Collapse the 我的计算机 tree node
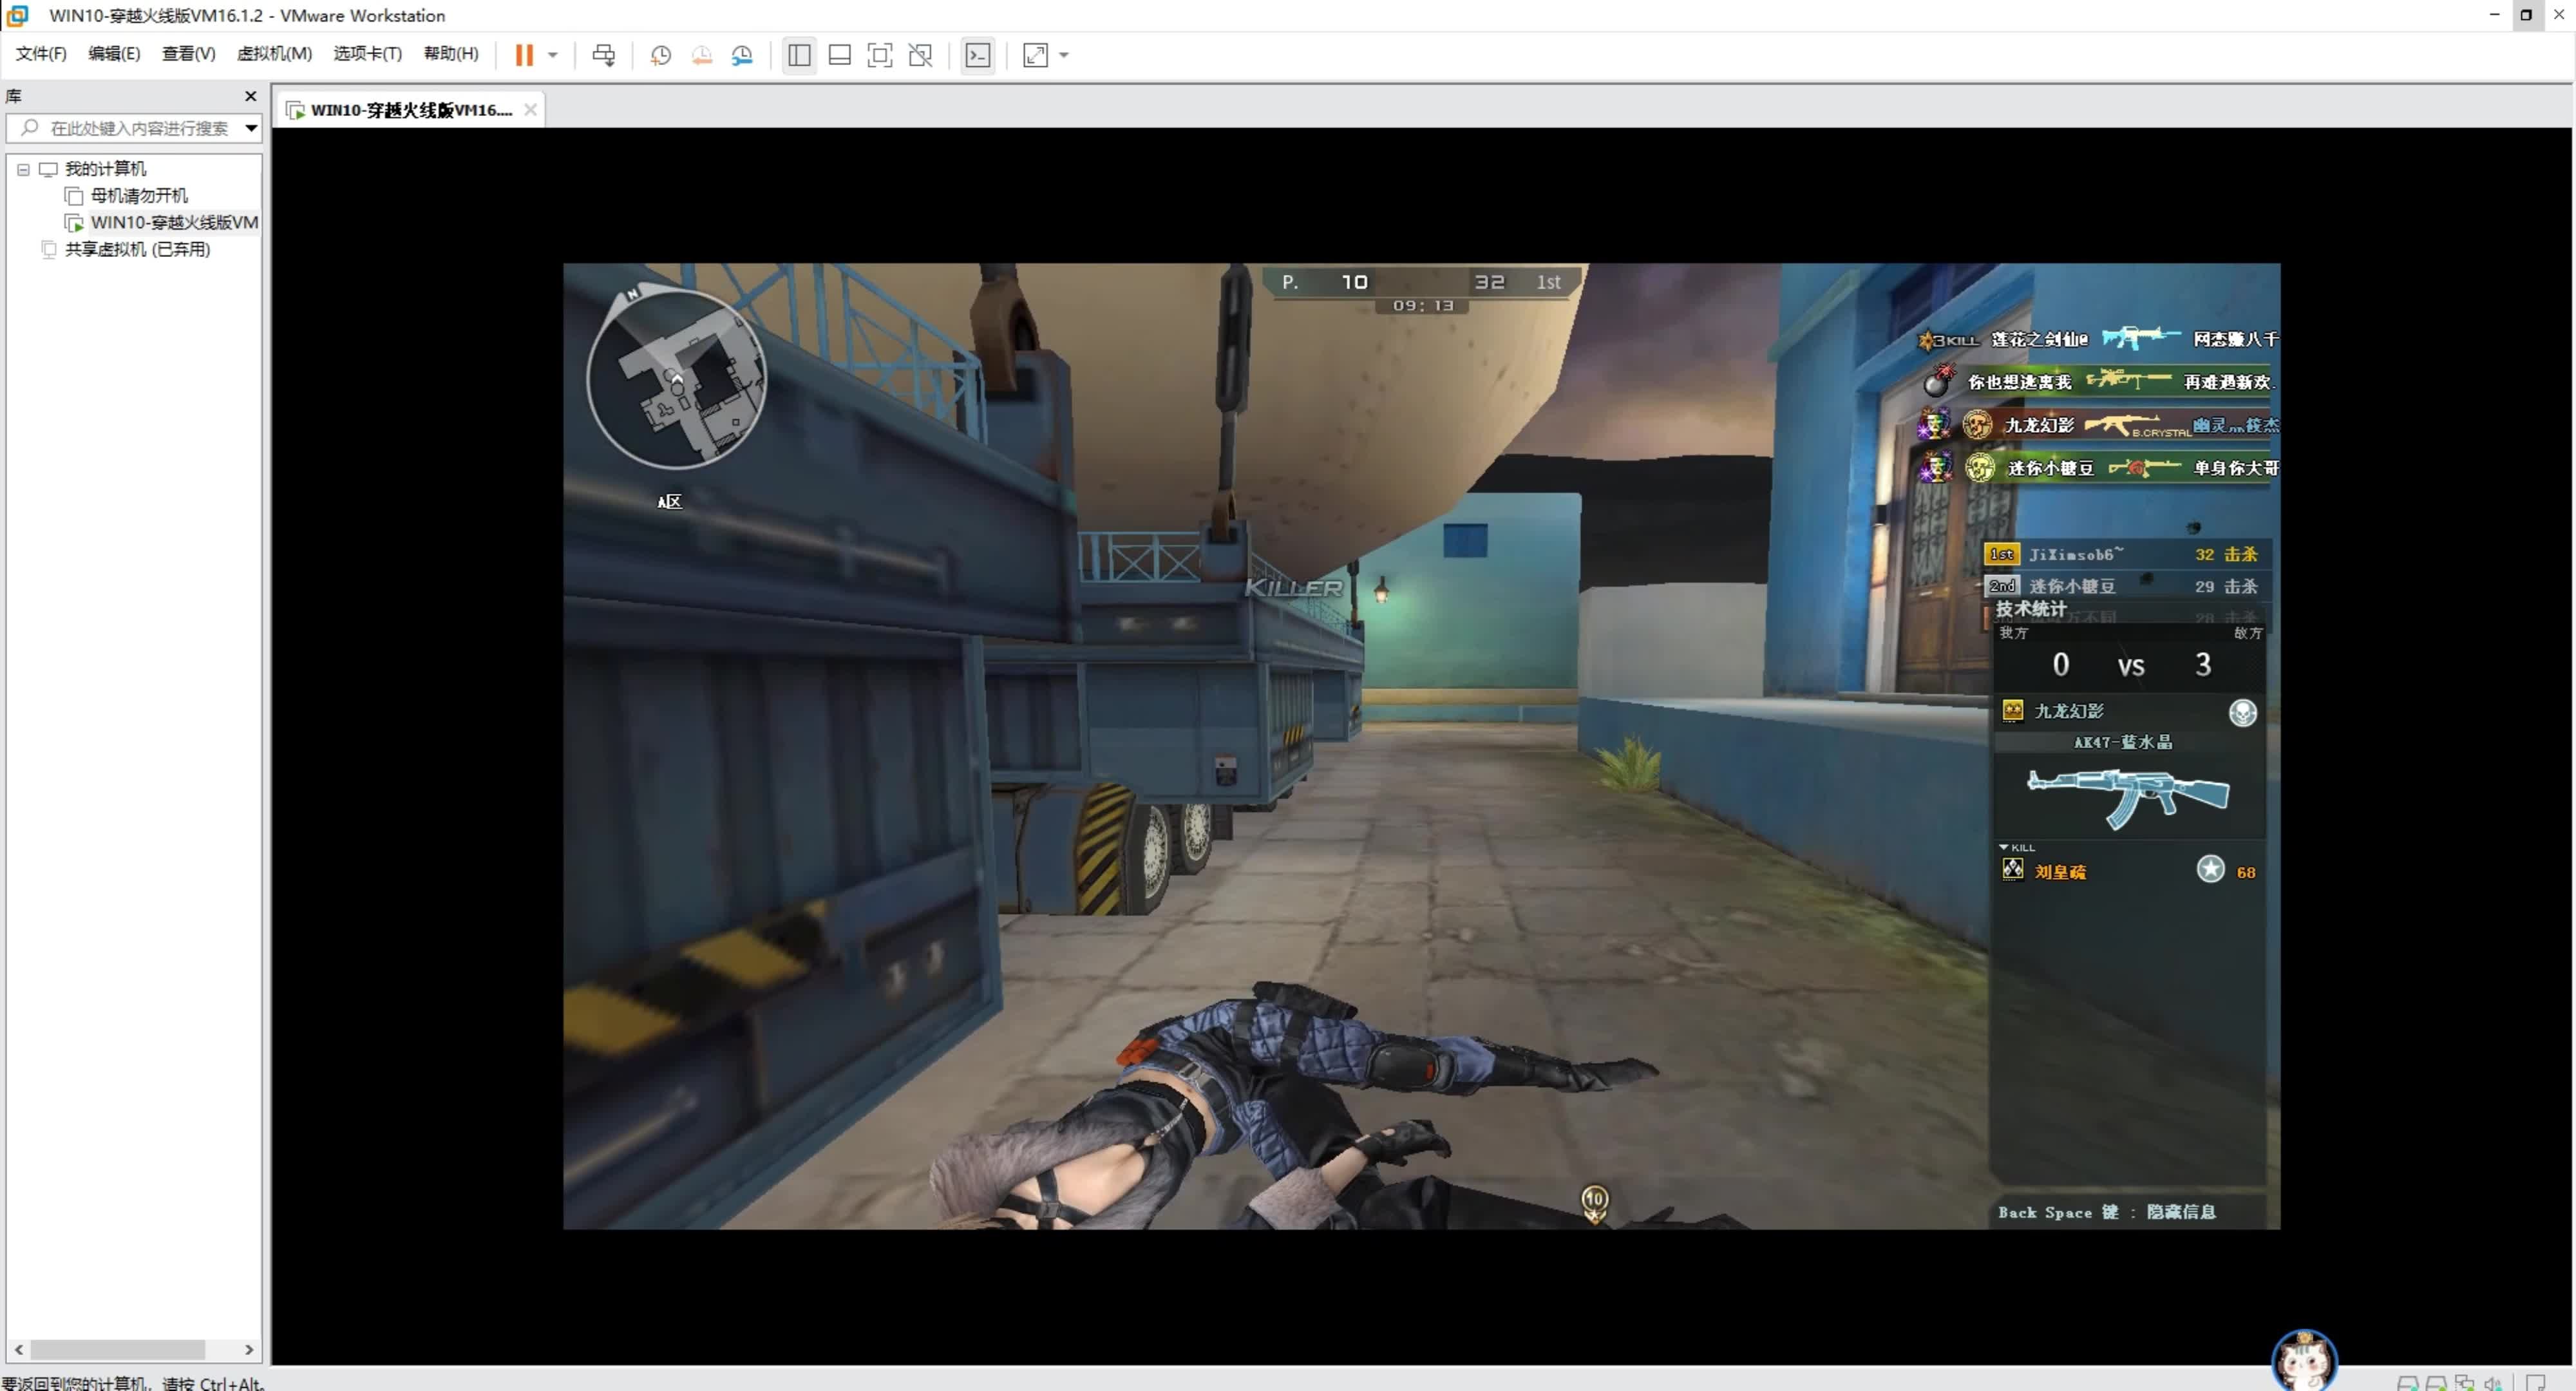 [23, 169]
